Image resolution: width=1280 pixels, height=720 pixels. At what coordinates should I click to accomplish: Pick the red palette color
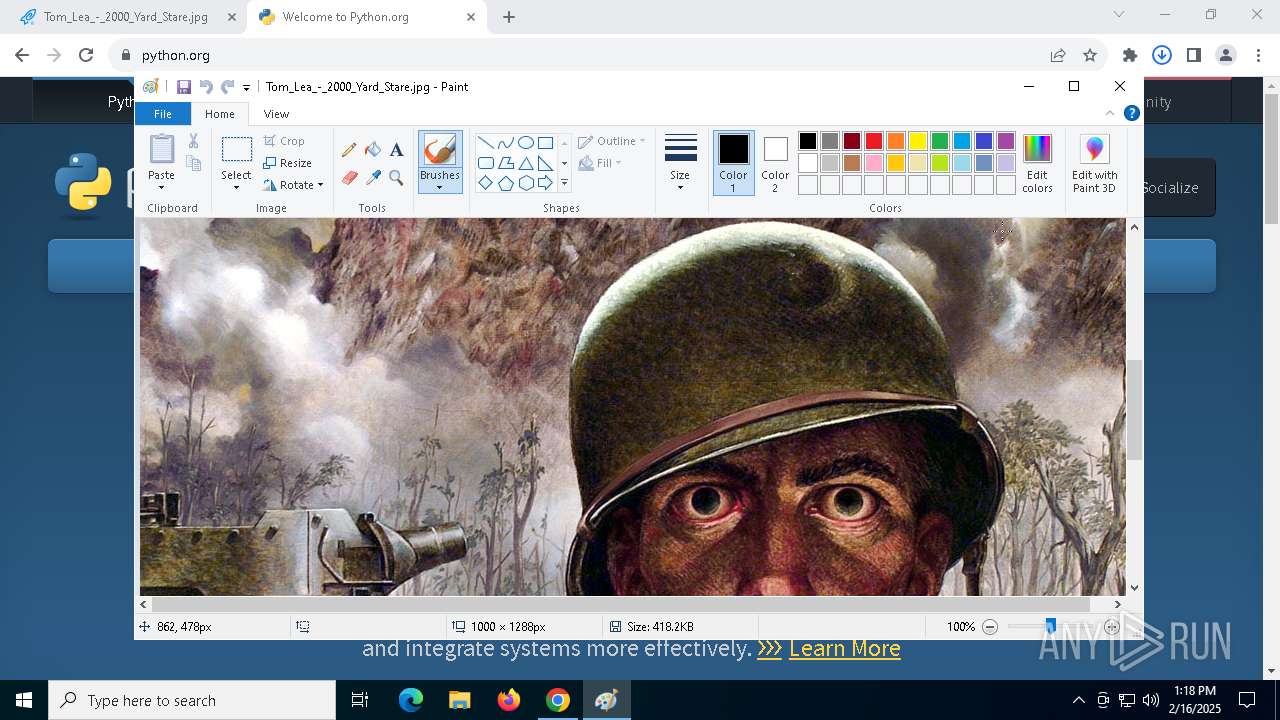pos(874,141)
